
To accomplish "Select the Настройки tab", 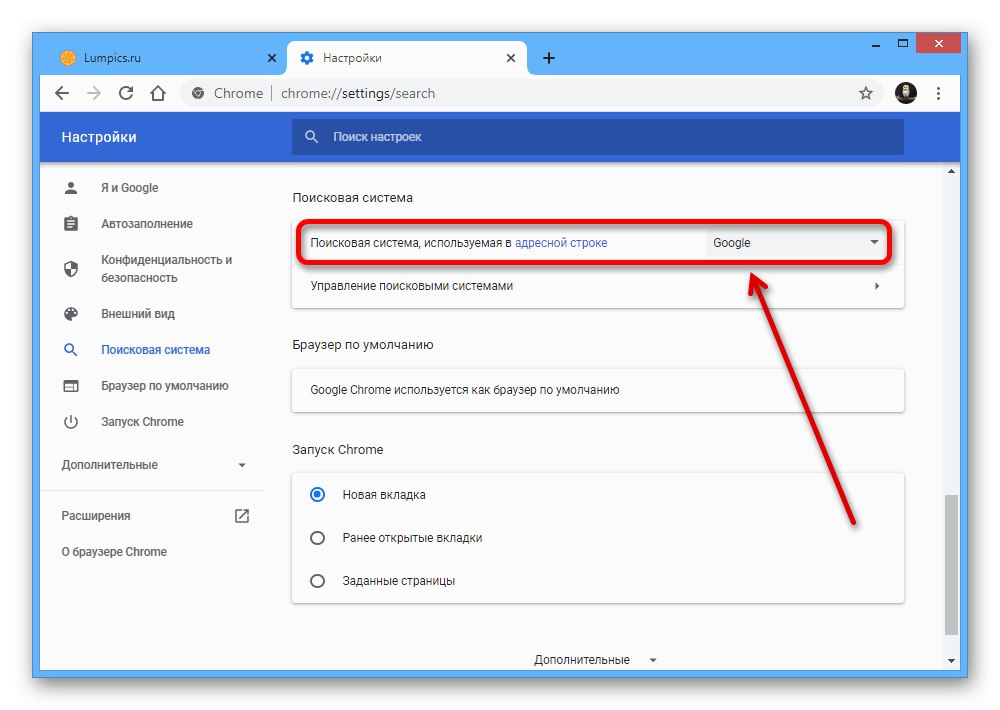I will pyautogui.click(x=407, y=58).
